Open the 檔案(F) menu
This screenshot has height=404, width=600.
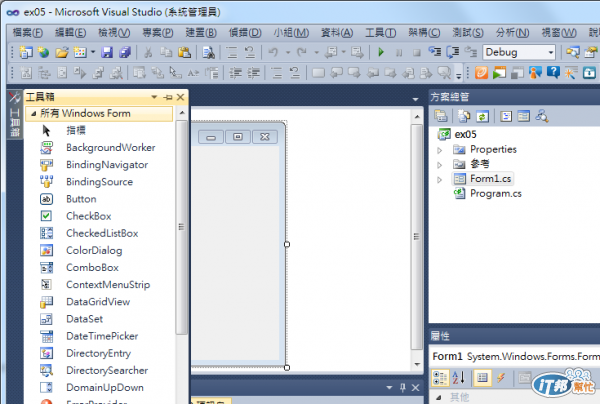click(x=28, y=33)
